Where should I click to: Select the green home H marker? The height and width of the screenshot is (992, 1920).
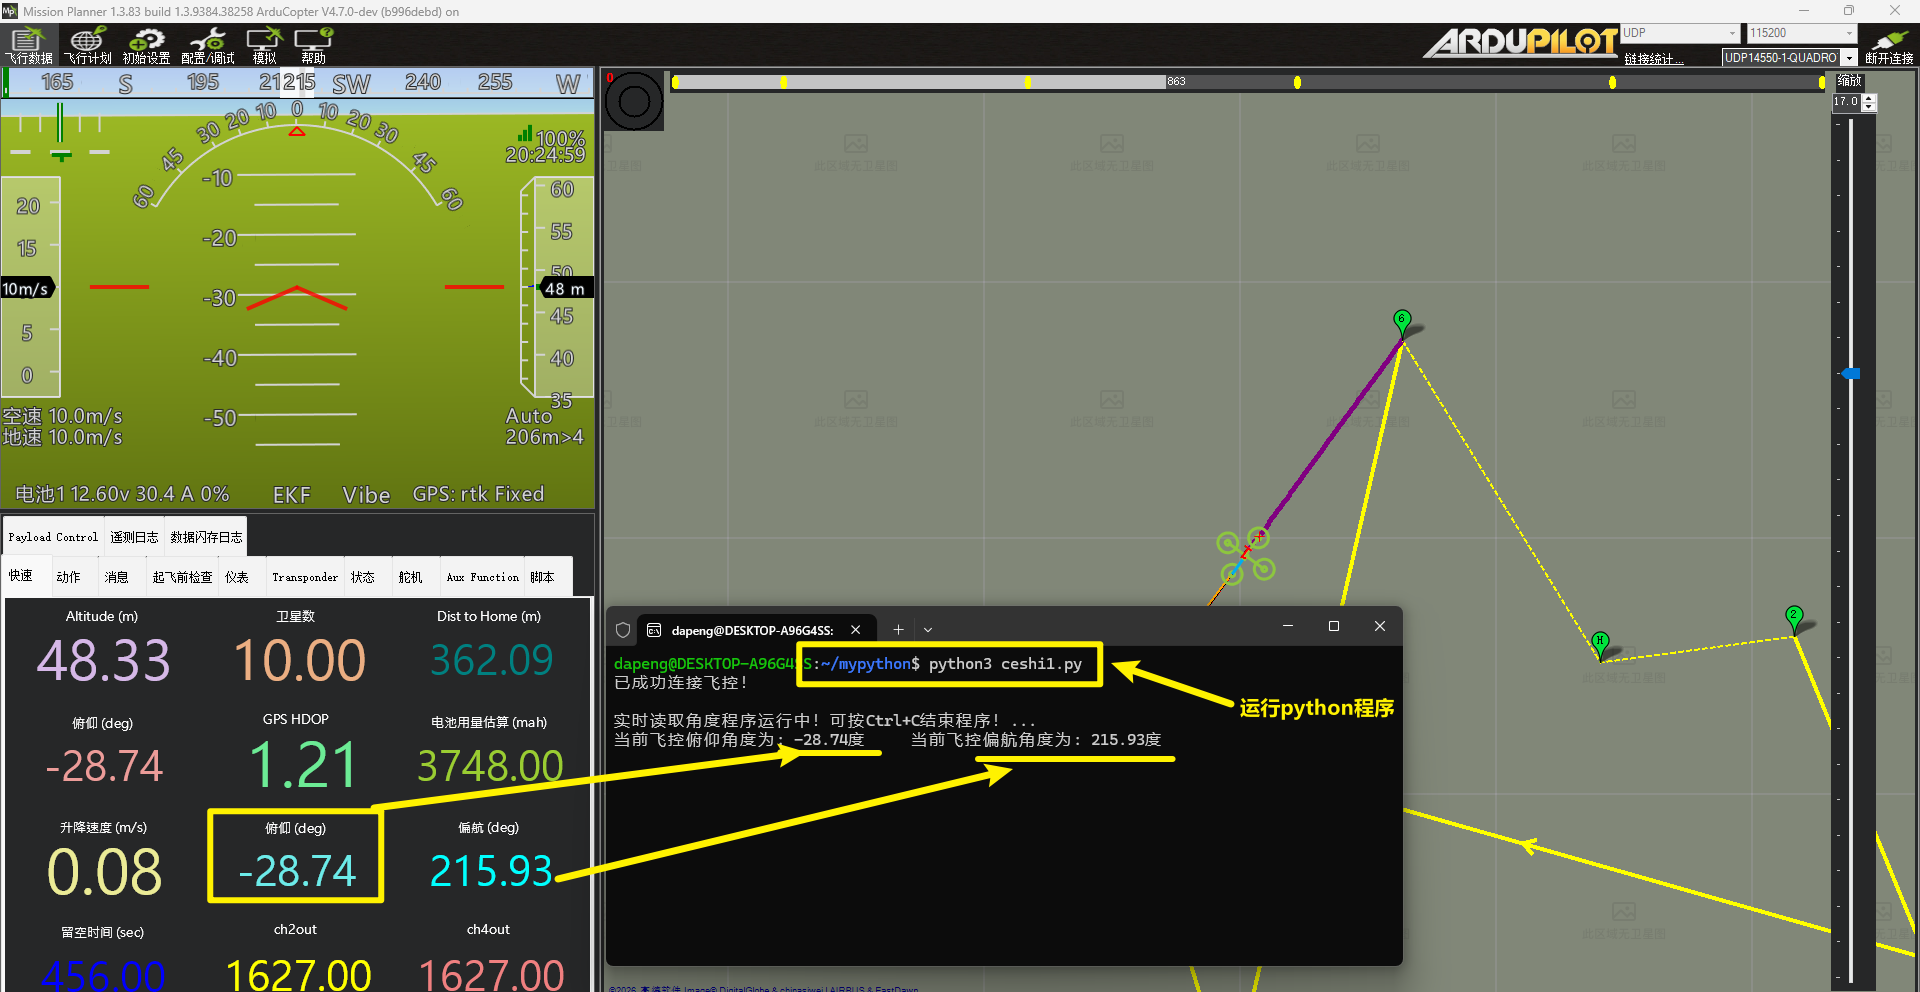click(x=1600, y=642)
